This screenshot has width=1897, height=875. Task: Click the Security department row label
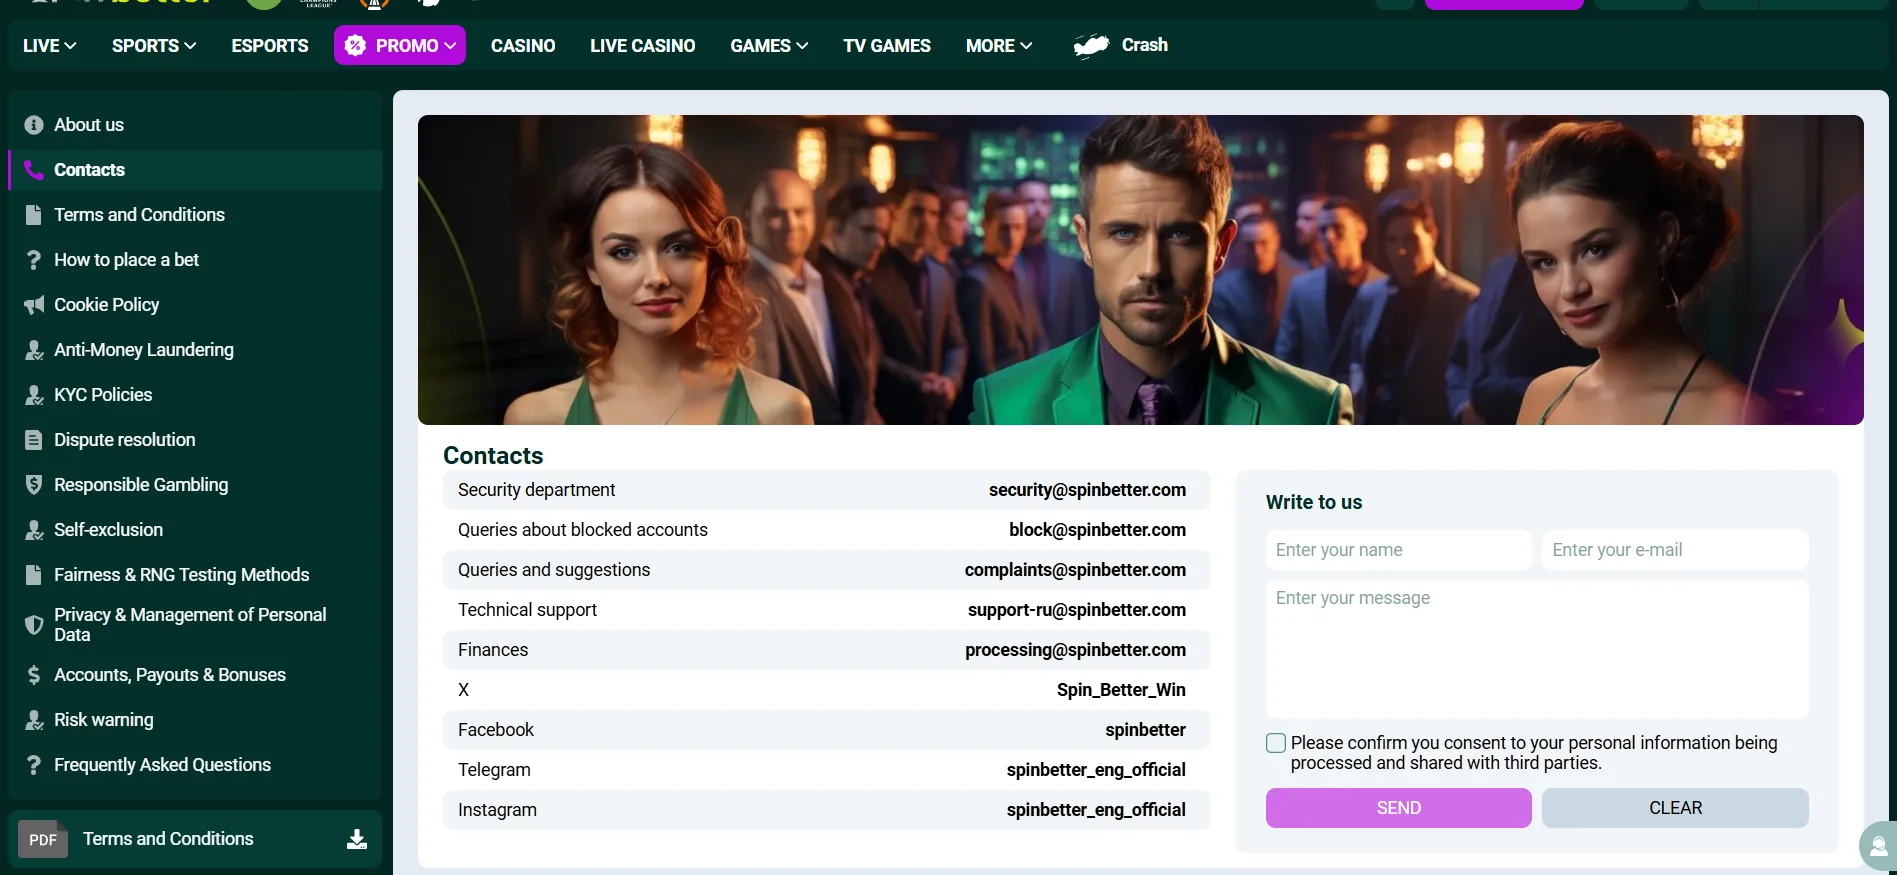coord(536,490)
